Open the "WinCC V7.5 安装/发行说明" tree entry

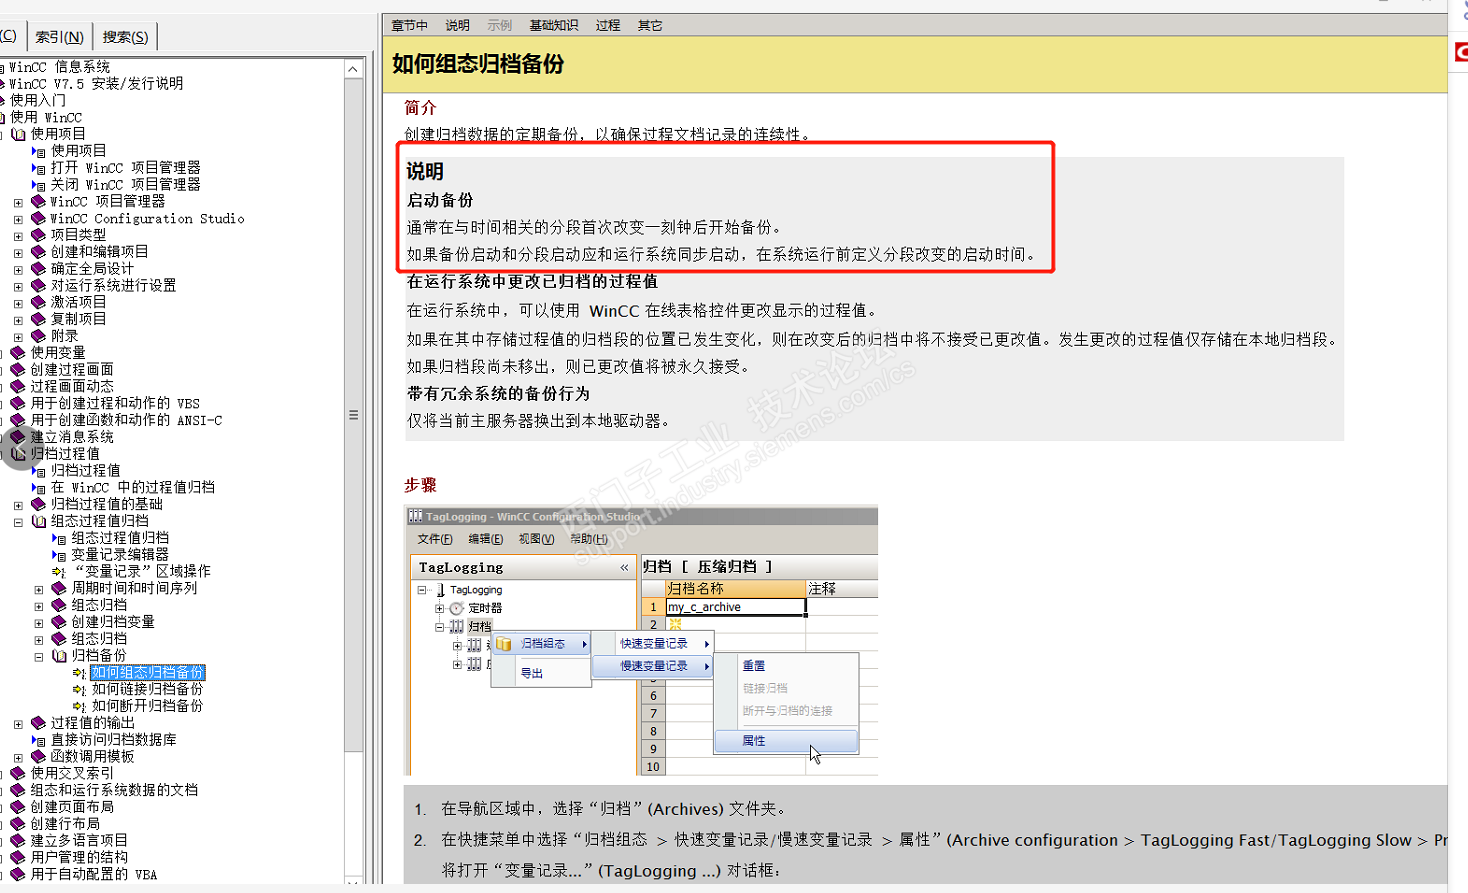[96, 84]
